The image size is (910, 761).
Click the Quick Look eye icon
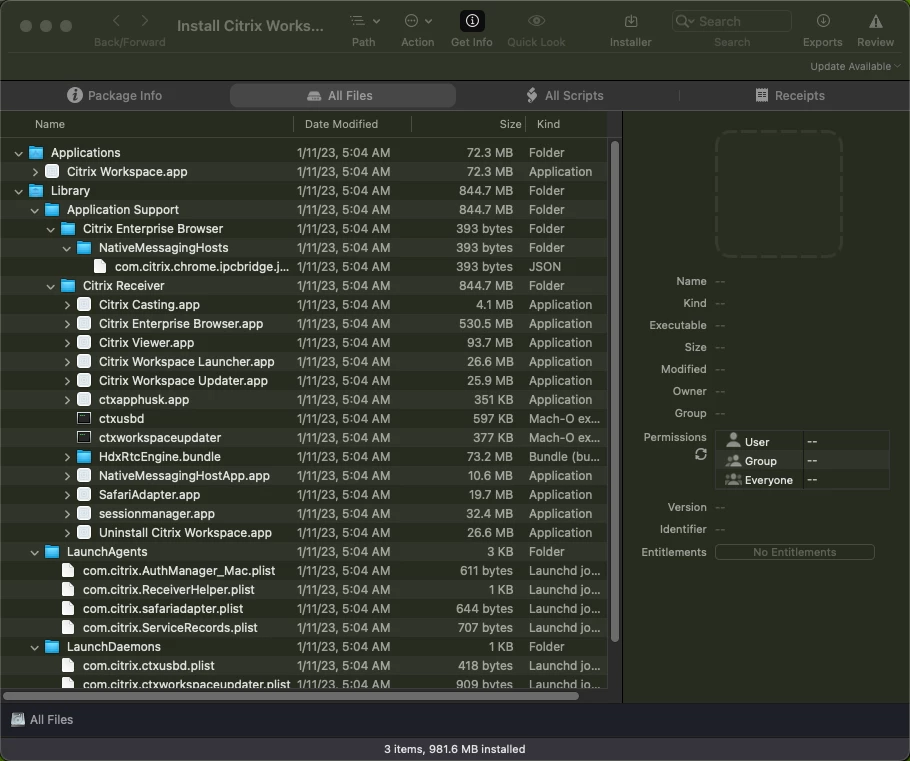point(536,21)
